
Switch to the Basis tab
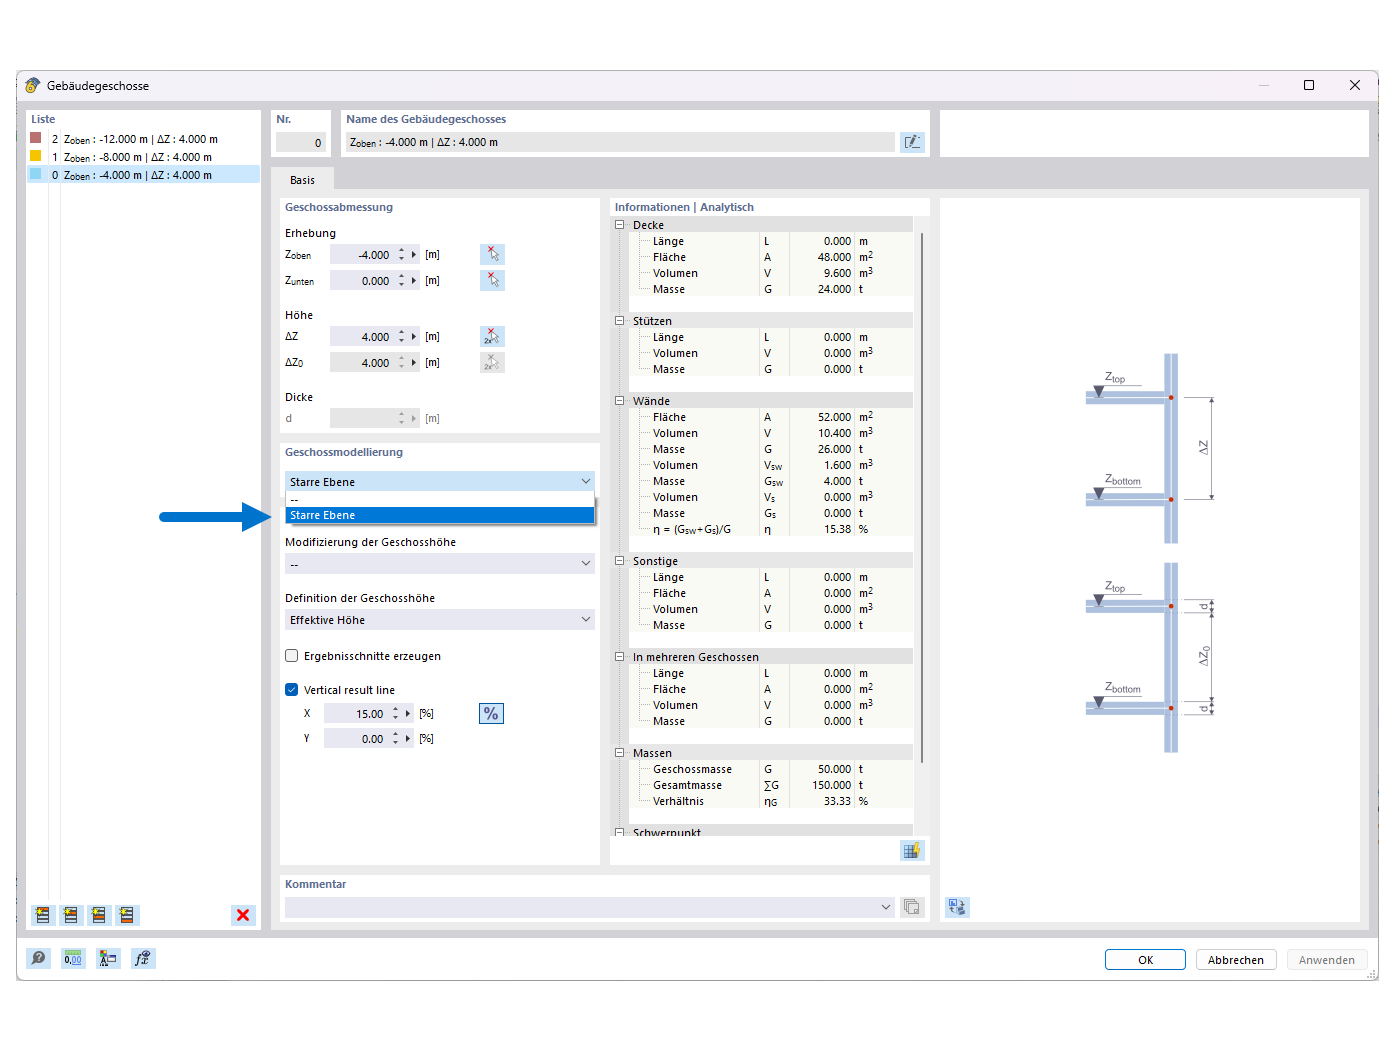tap(302, 180)
